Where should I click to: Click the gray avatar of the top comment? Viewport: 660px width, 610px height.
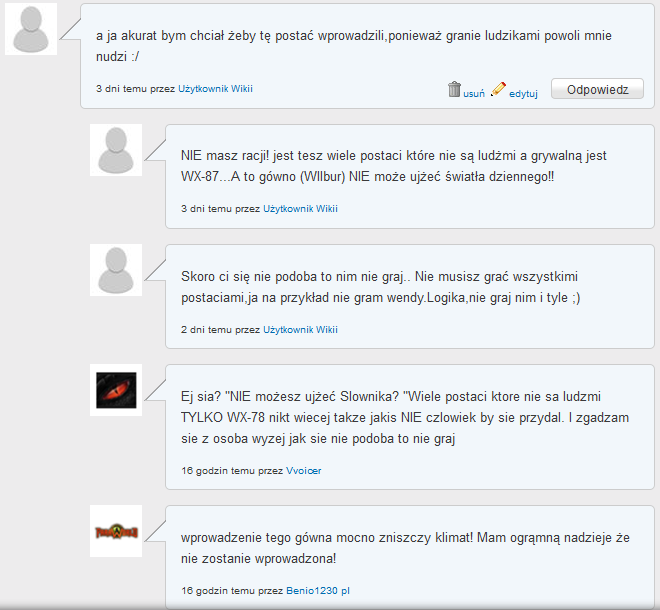coord(31,30)
